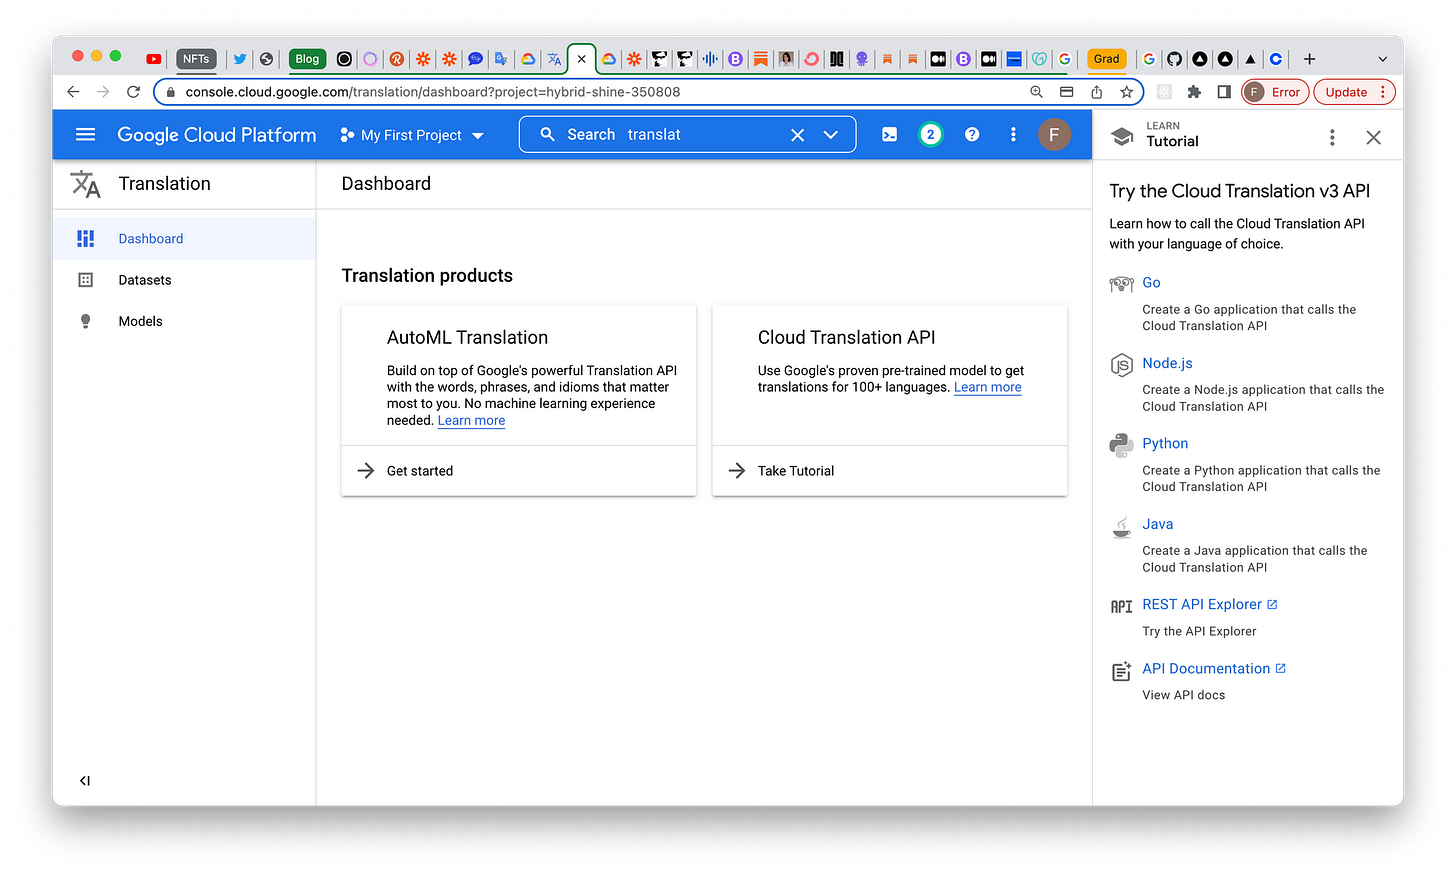
Task: Open Cloud Translation API Learn more link
Action: pos(988,388)
